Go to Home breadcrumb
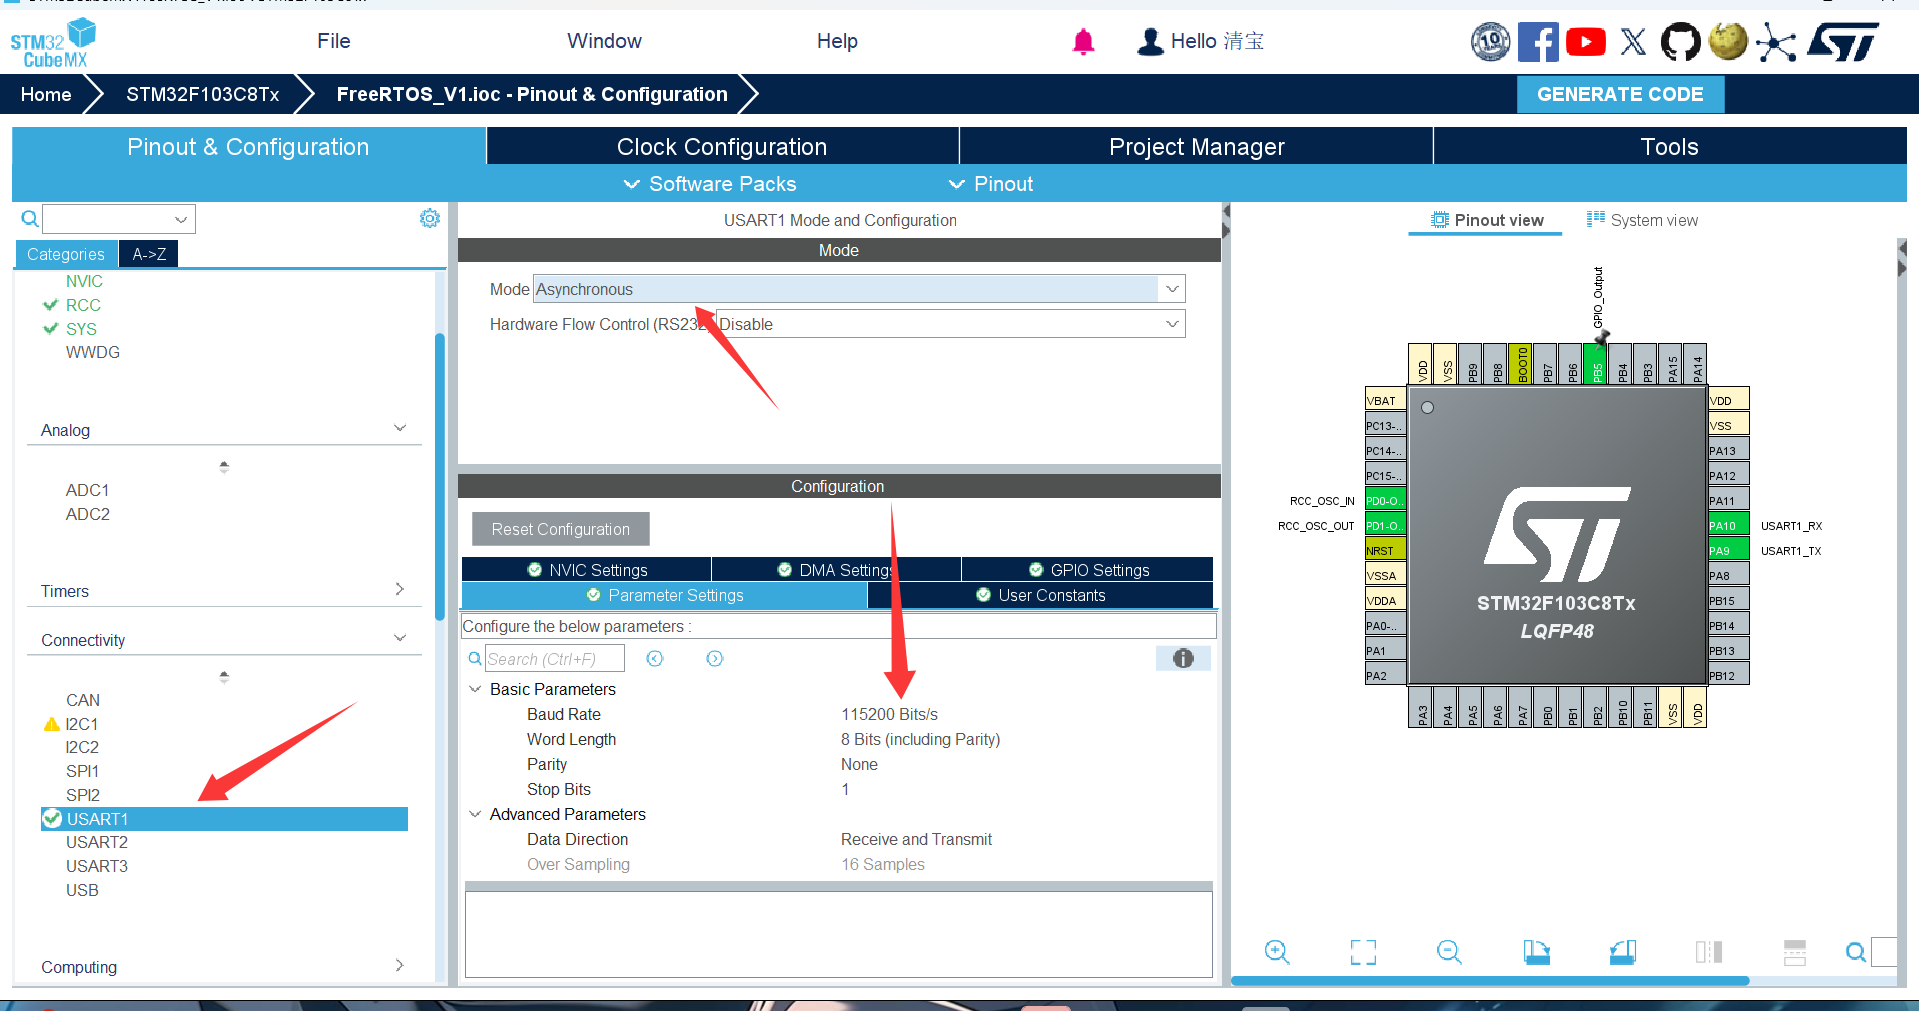 [46, 94]
